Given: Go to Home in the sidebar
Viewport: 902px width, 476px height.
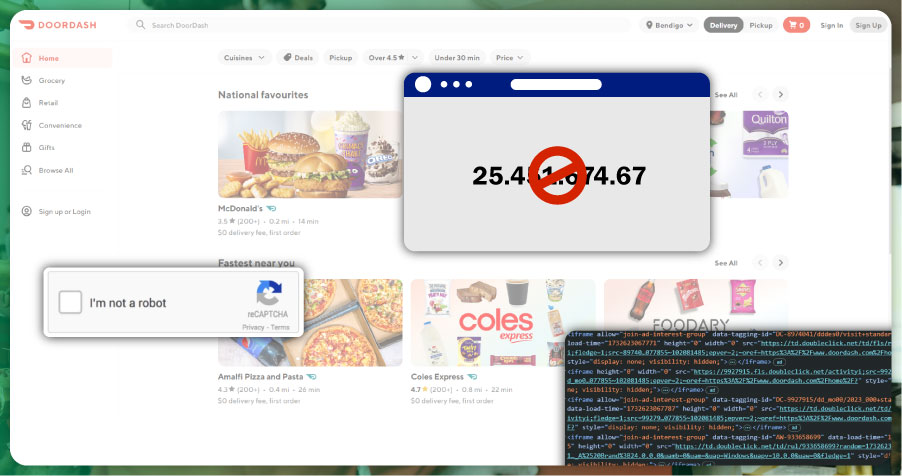Looking at the screenshot, I should (x=48, y=58).
